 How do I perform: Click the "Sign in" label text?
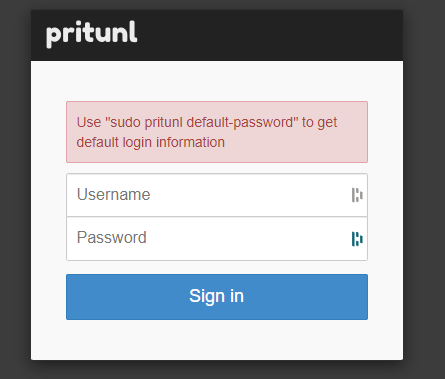217,296
